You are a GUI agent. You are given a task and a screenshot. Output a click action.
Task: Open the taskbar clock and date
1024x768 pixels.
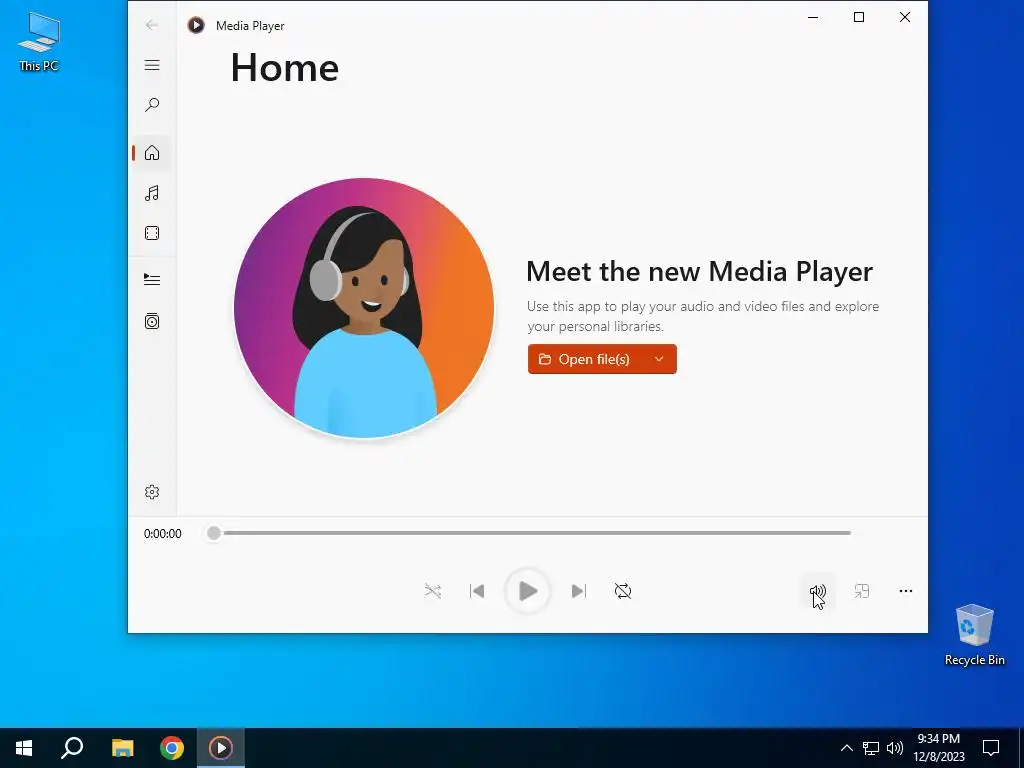point(938,748)
